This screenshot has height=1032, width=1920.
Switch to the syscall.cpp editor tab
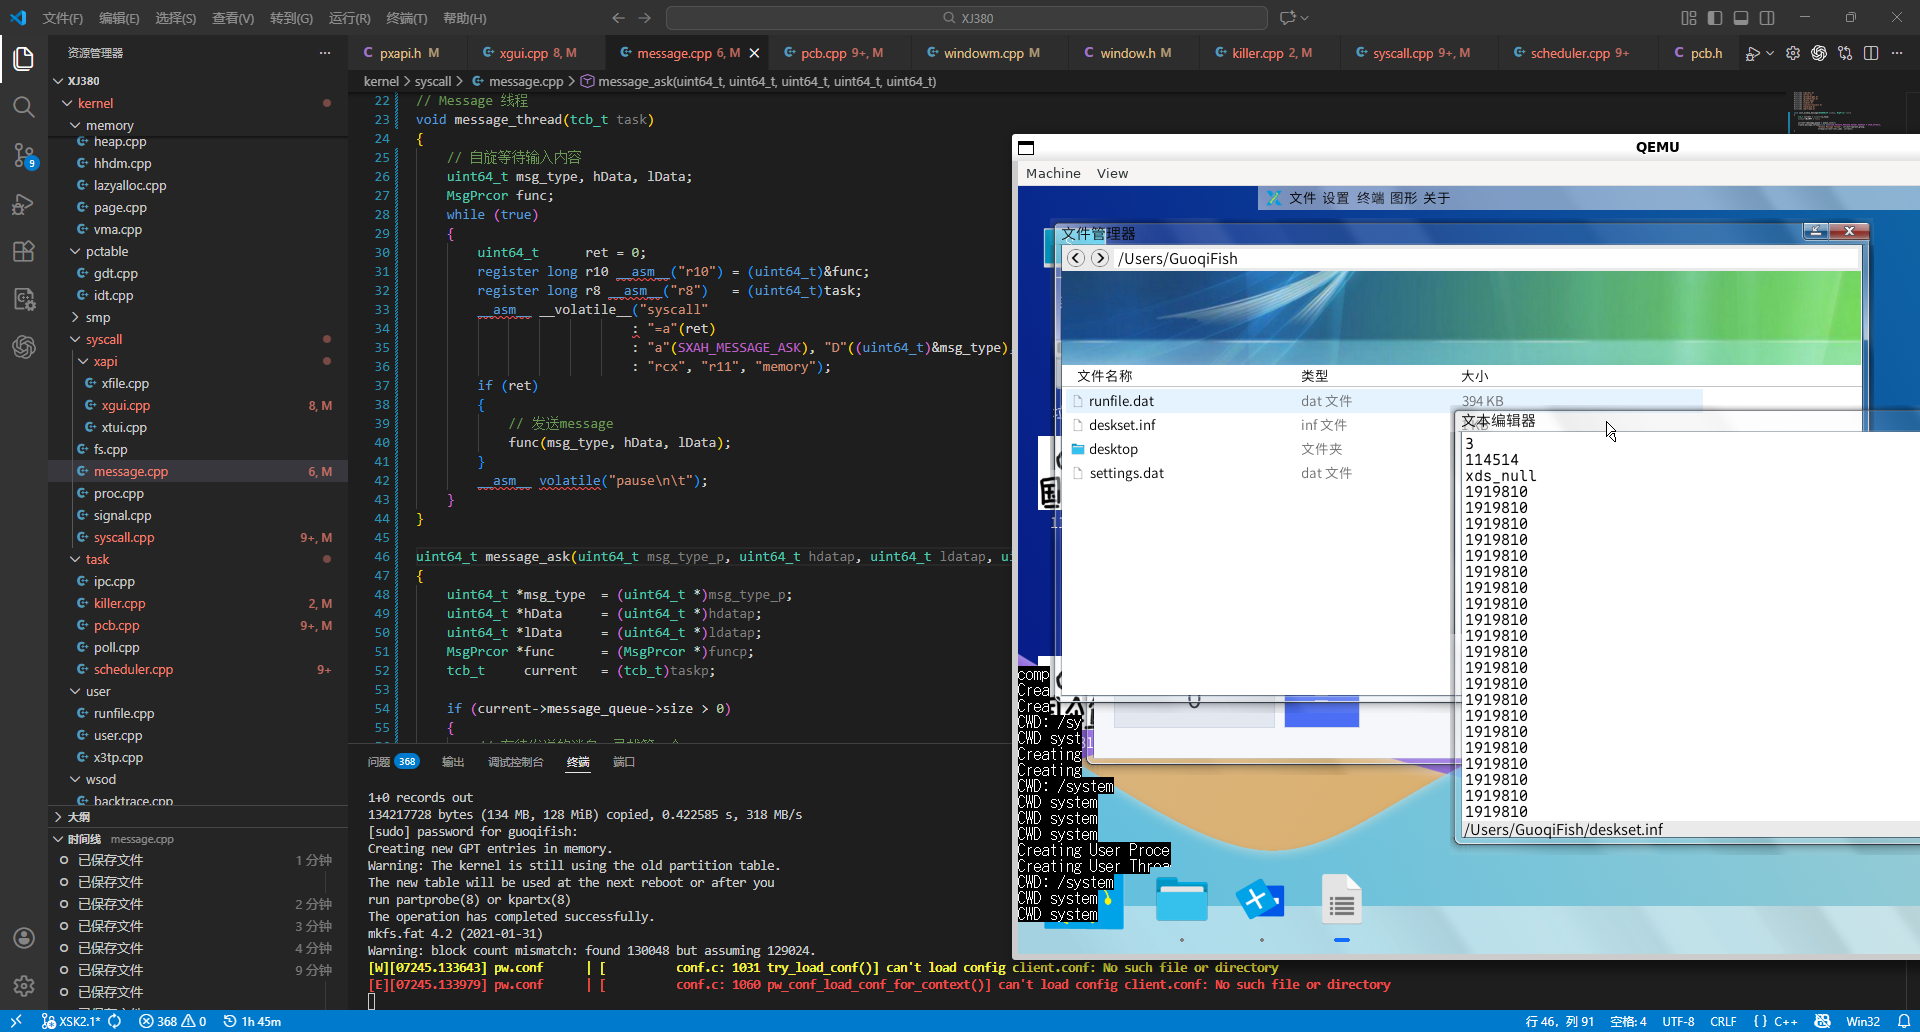(x=1402, y=53)
